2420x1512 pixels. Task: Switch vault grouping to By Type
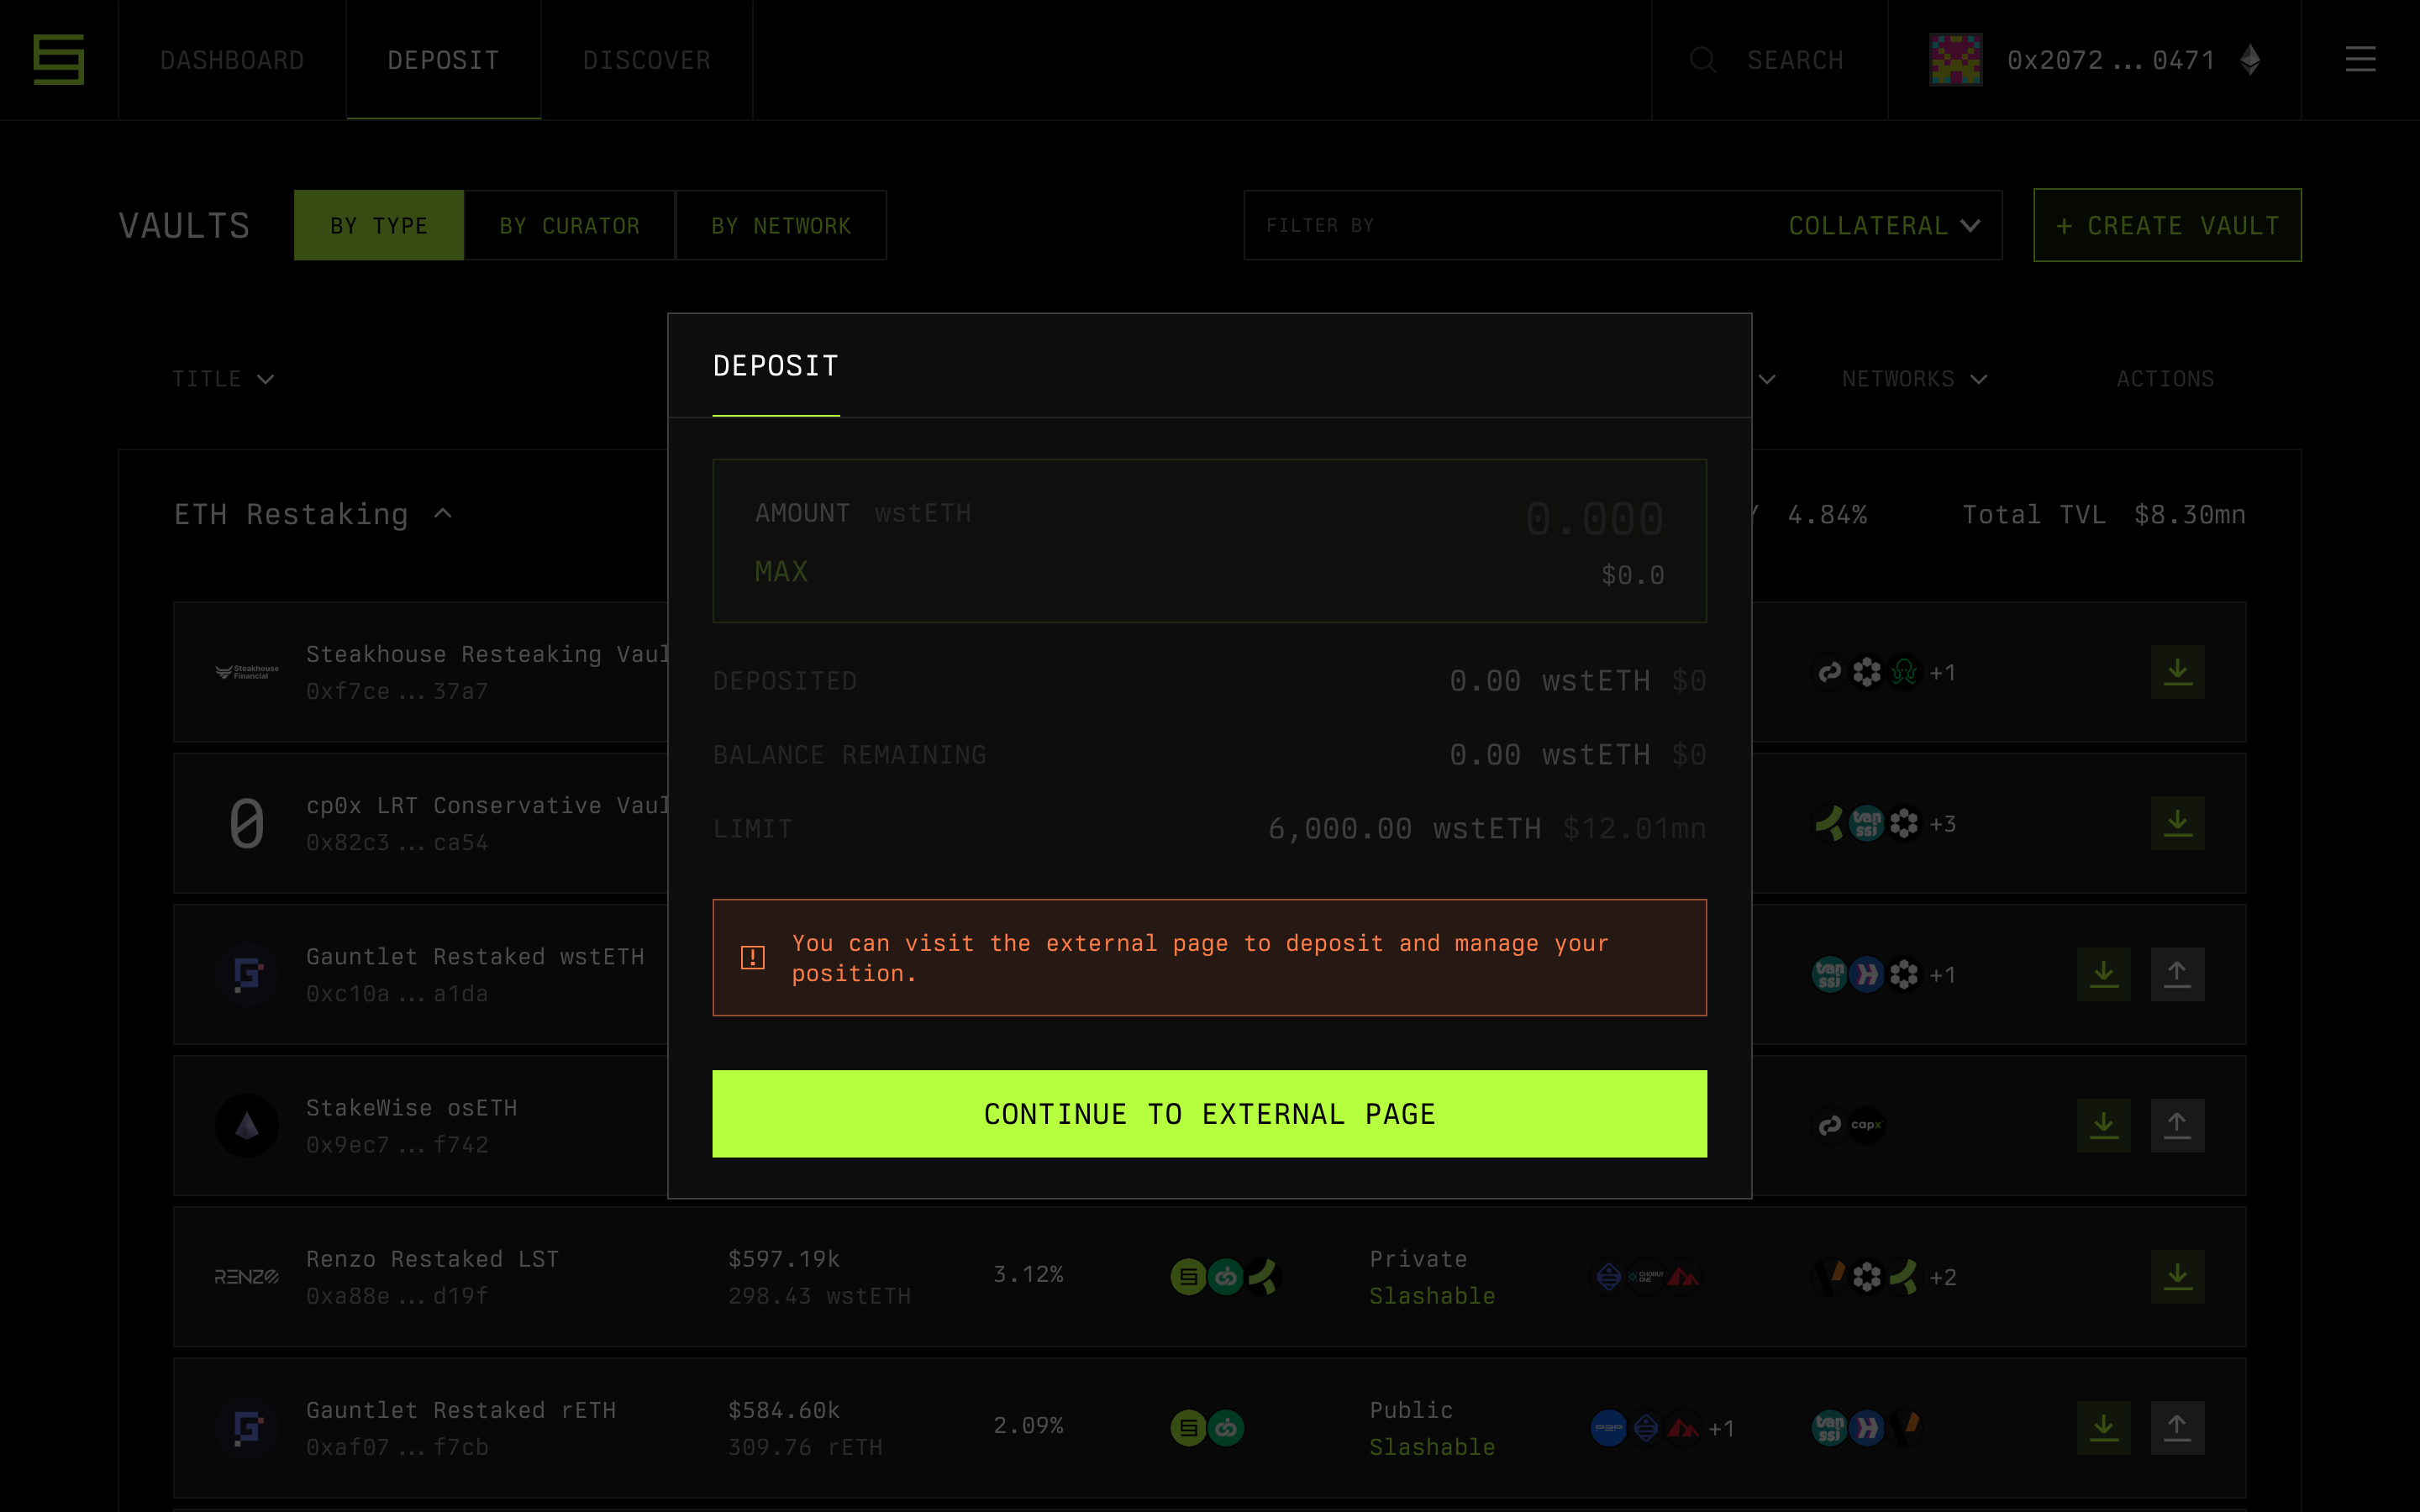[x=379, y=226]
